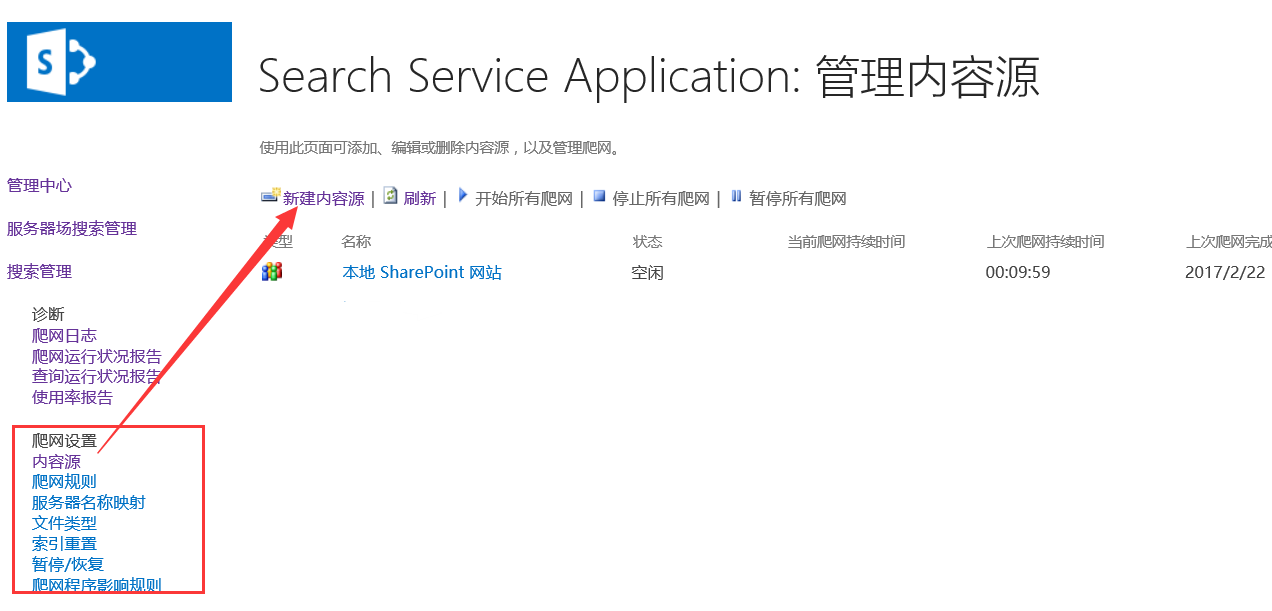Open 暂停/恢复 page
The image size is (1272, 611).
(68, 564)
